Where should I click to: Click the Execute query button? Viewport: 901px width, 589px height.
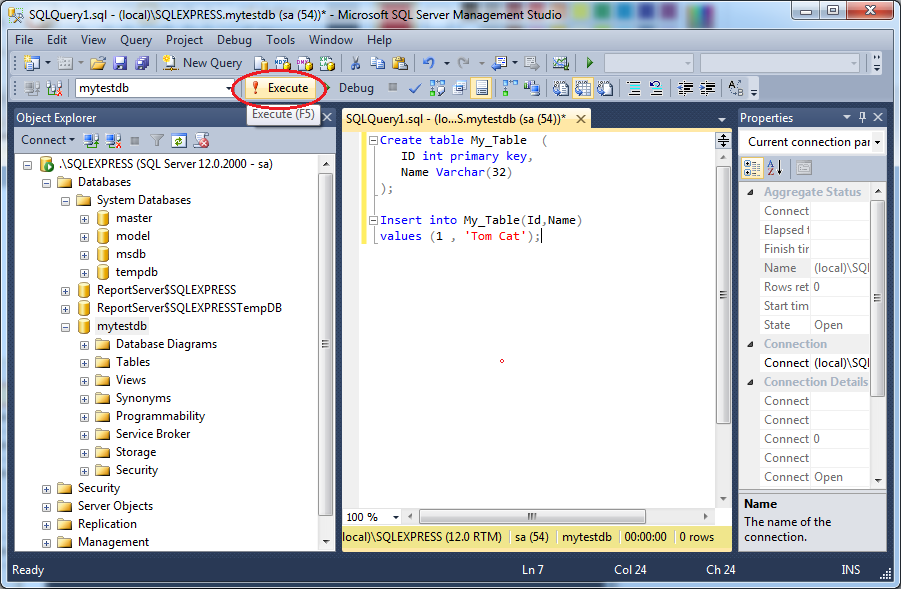[x=280, y=88]
